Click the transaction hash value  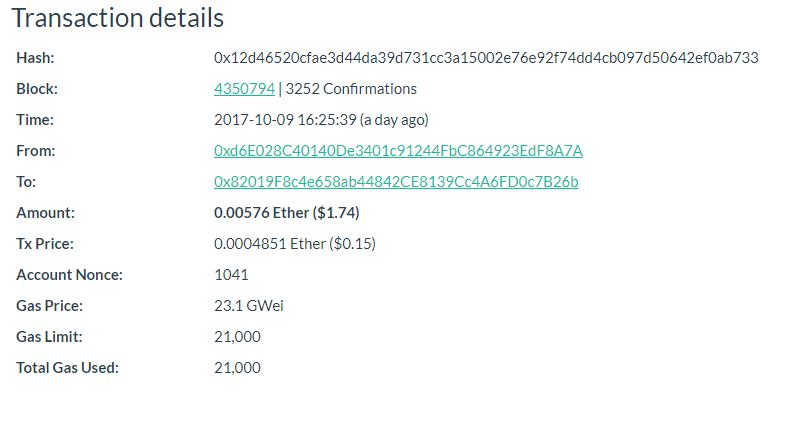coord(486,58)
